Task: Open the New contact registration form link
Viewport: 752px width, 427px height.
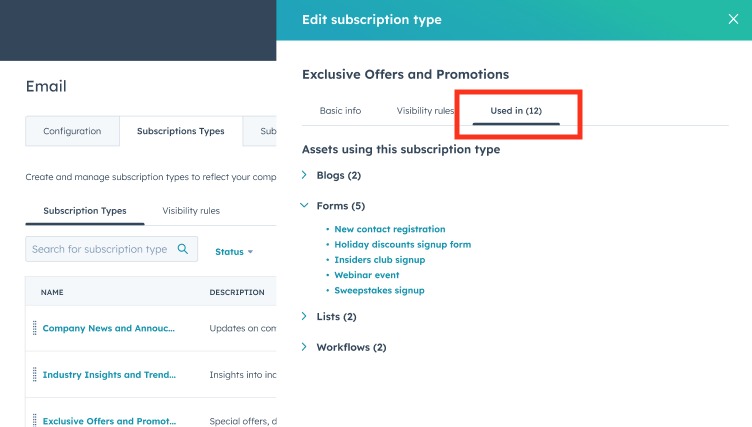Action: pyautogui.click(x=389, y=229)
